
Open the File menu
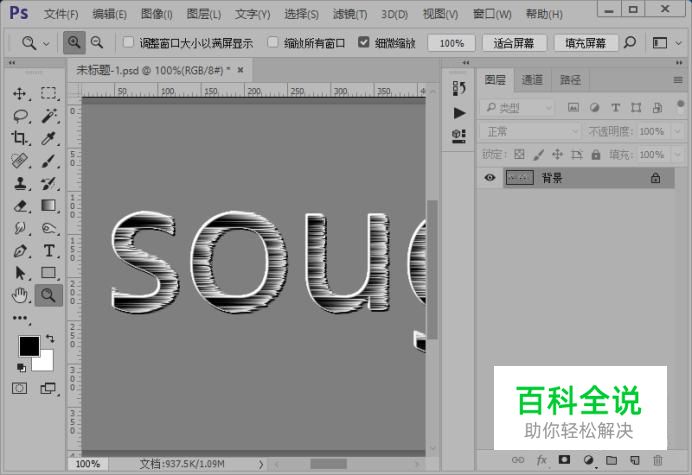coord(61,14)
